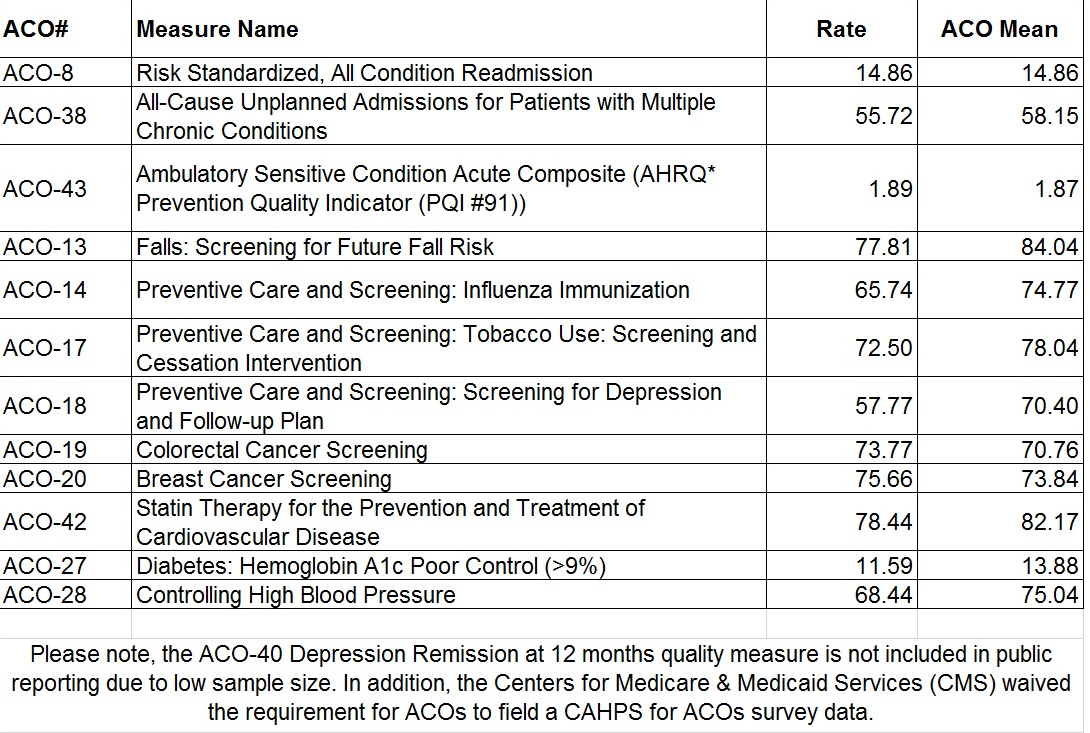Select the ACO-43 identifier cell
This screenshot has height=733, width=1090.
(44, 189)
